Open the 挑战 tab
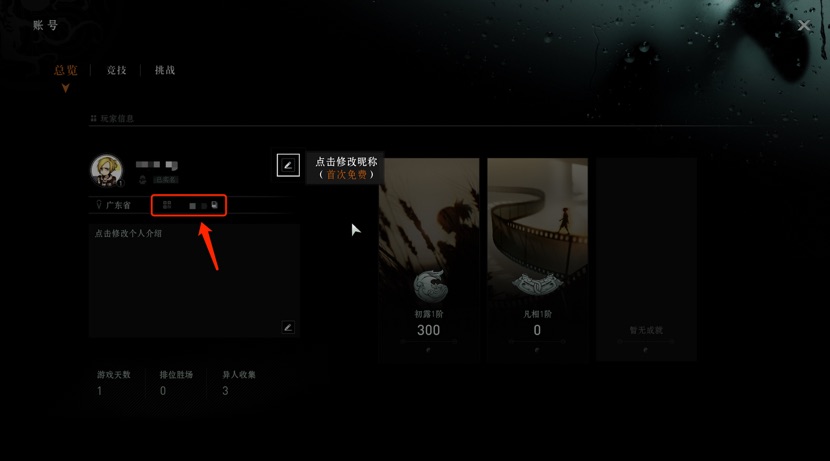 click(165, 70)
